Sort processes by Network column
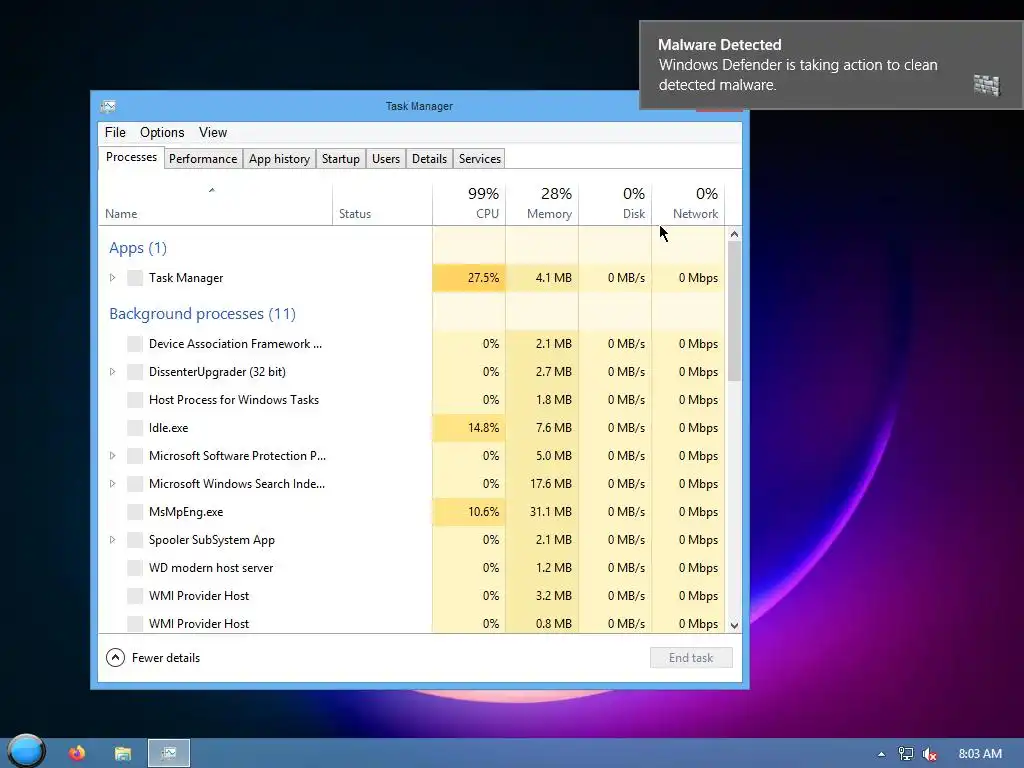This screenshot has height=768, width=1024. point(688,204)
